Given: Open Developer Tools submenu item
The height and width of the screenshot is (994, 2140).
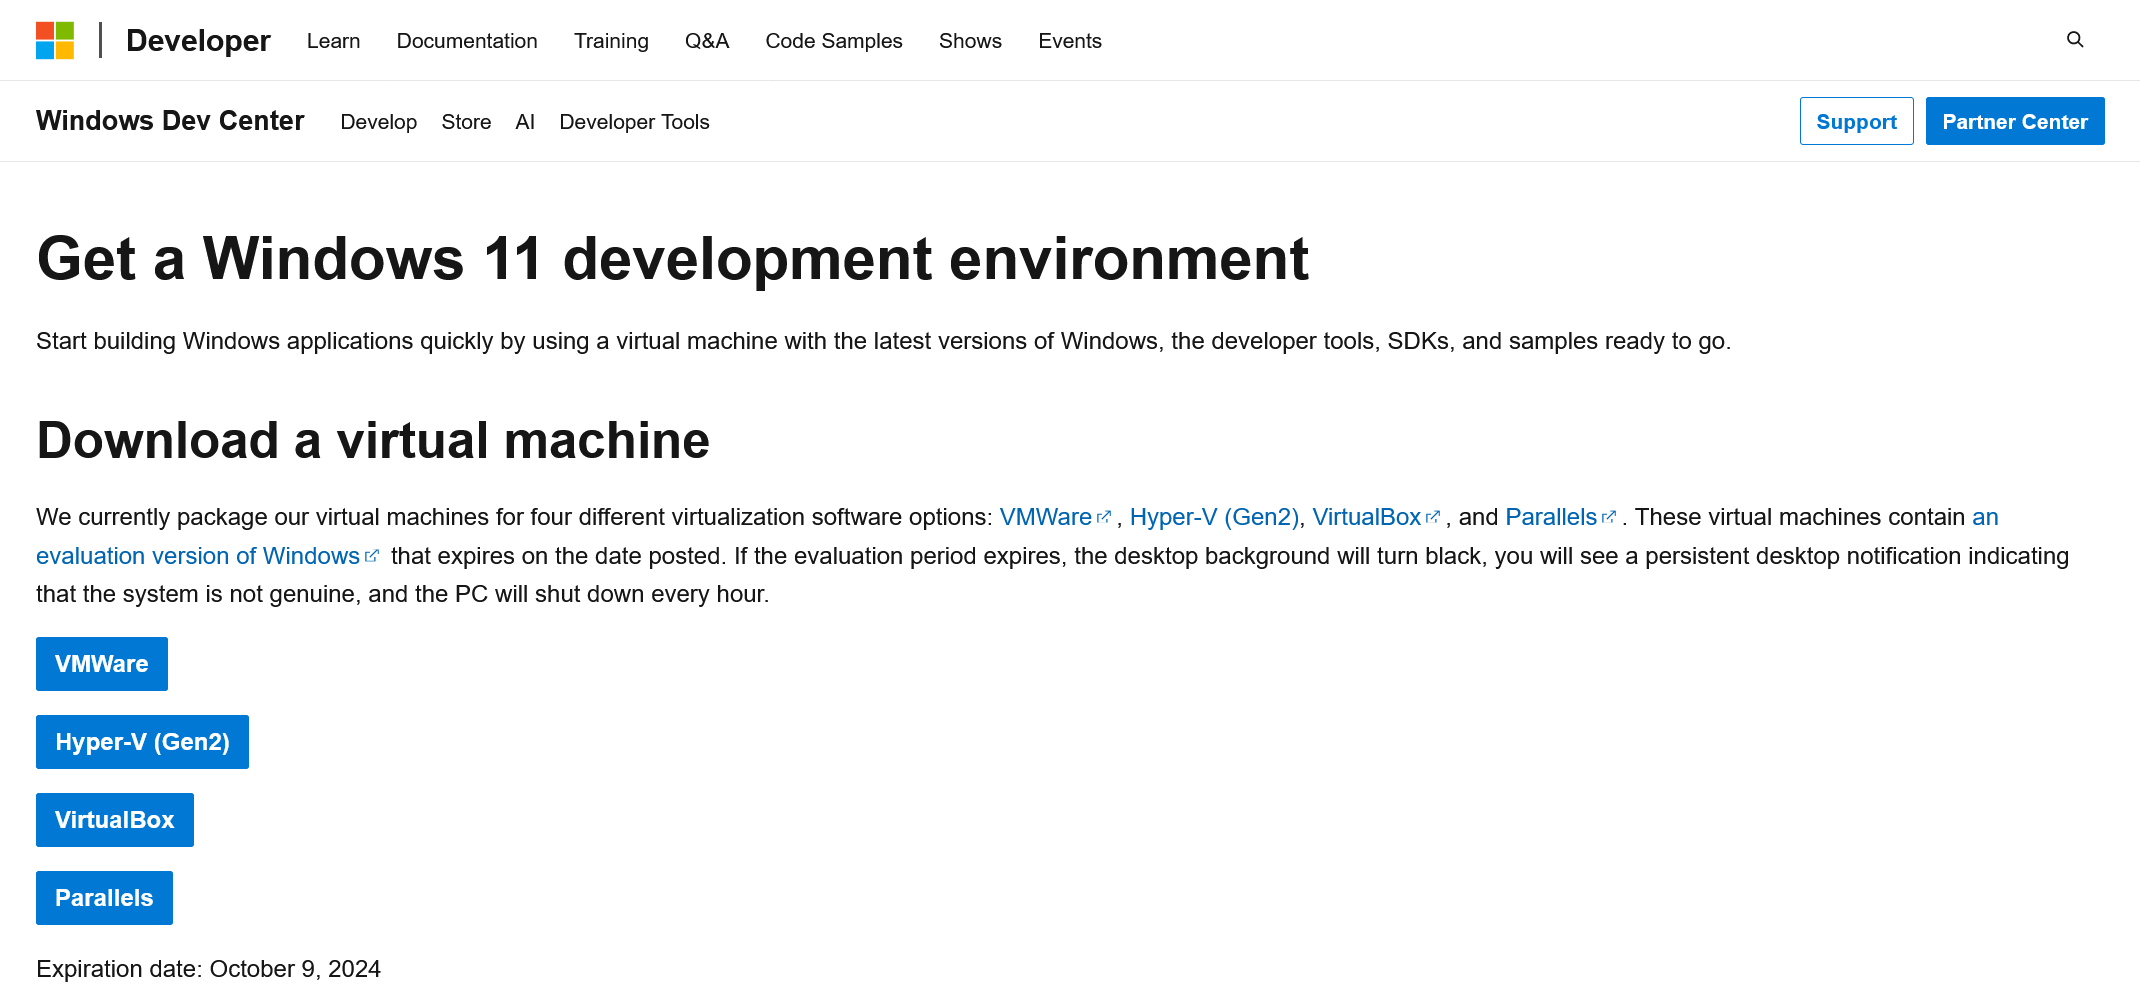Looking at the screenshot, I should (634, 122).
